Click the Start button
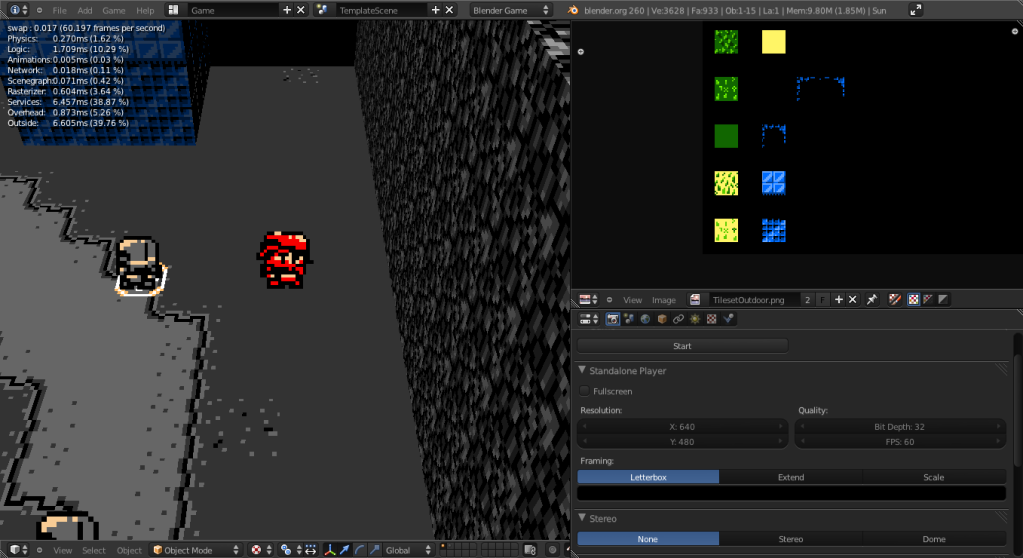The height and width of the screenshot is (558, 1023). click(682, 346)
